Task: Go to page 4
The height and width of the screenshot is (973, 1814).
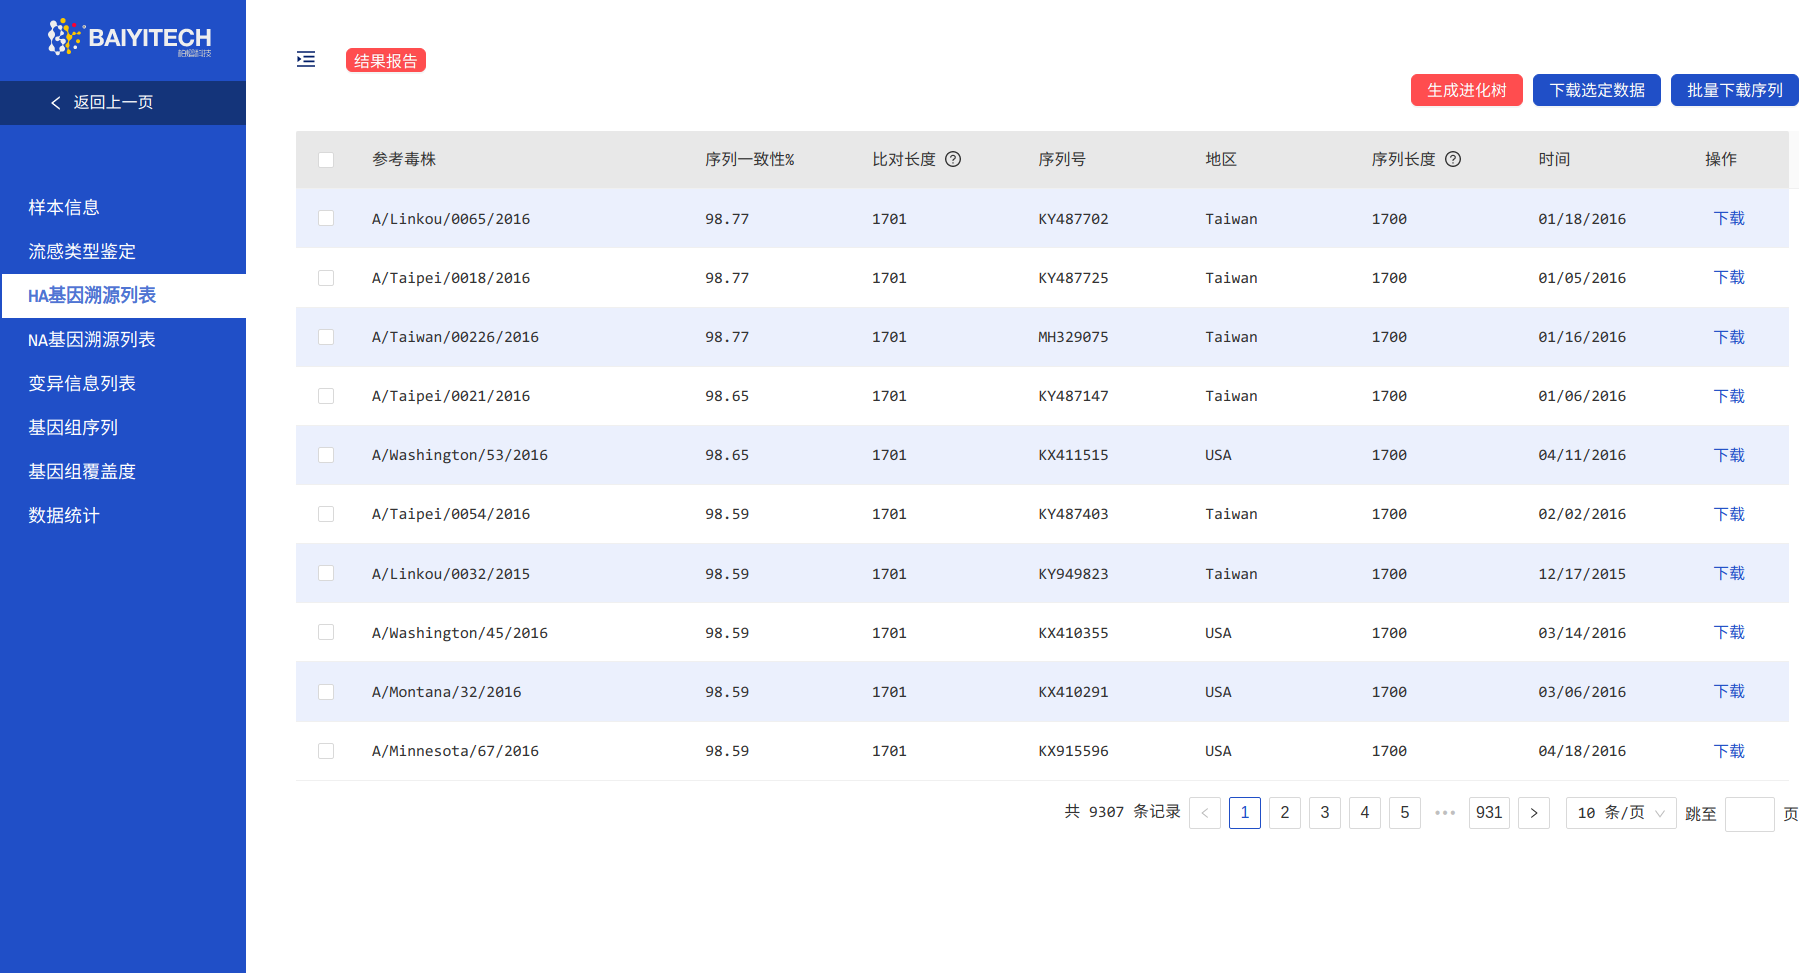Action: [x=1365, y=813]
